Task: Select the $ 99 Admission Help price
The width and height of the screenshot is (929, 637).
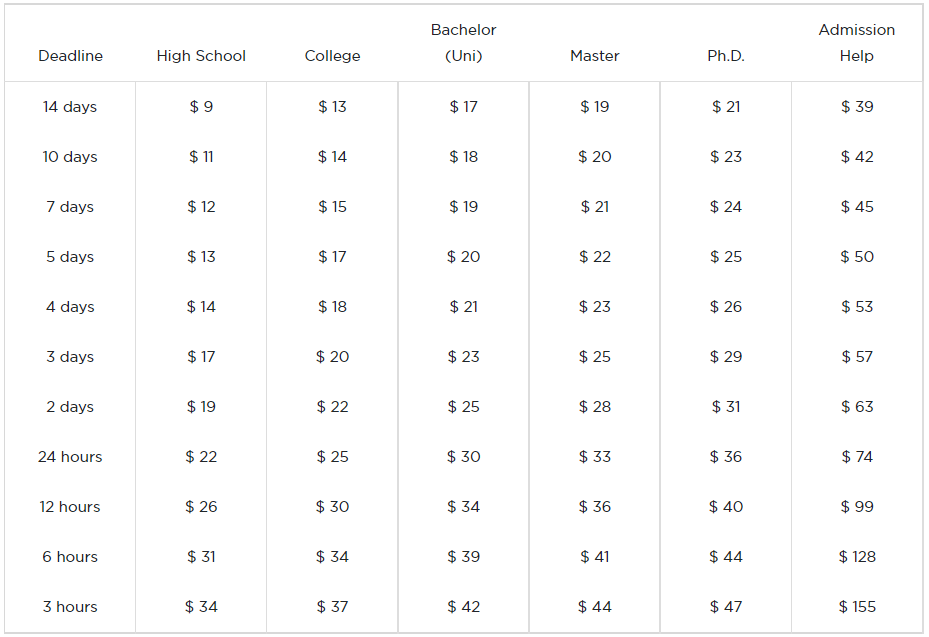Action: click(857, 507)
